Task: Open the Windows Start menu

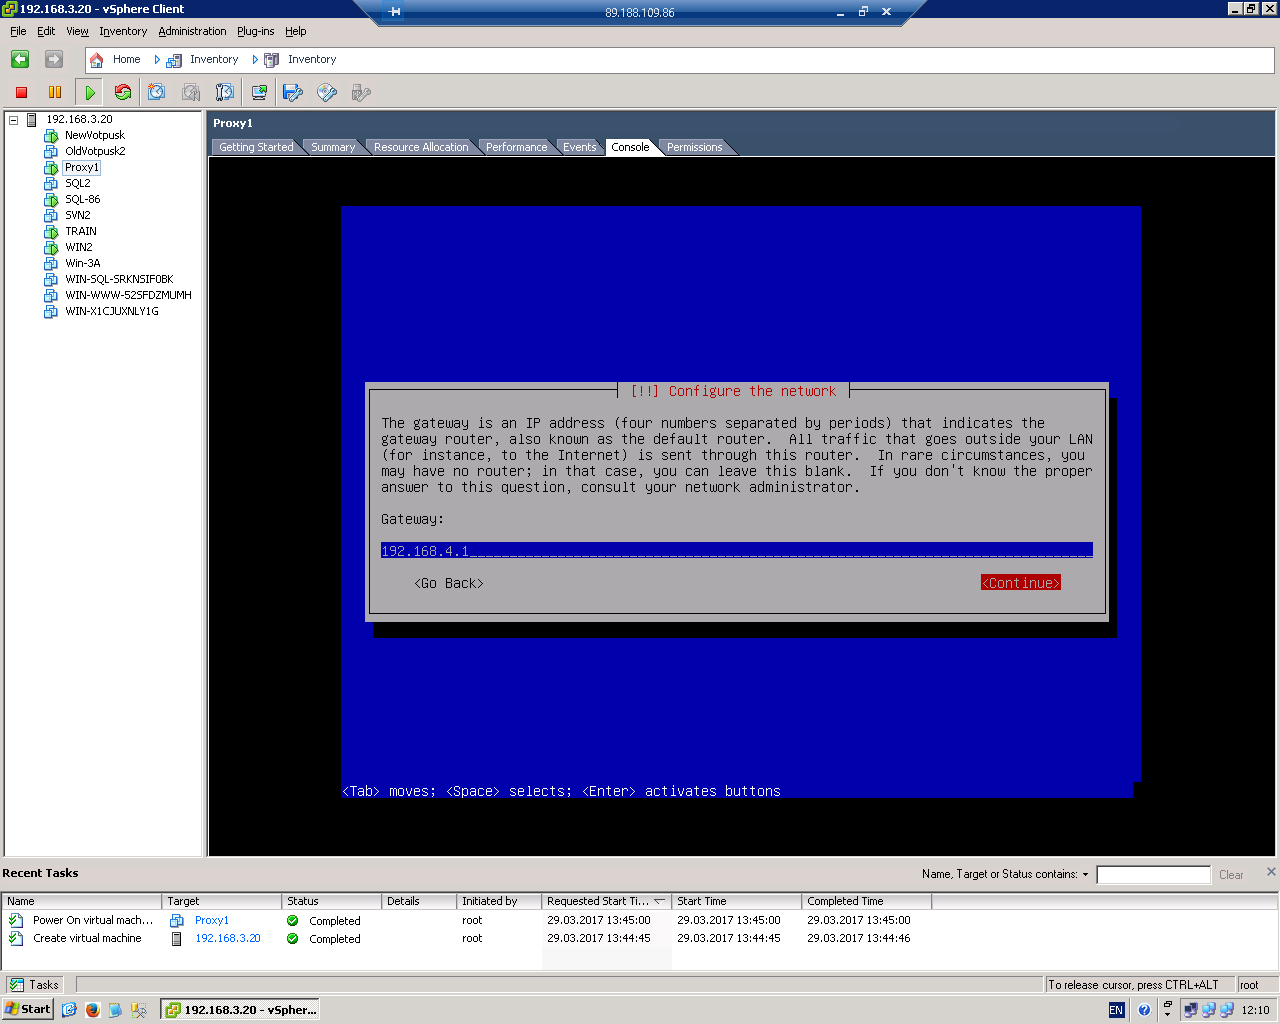Action: tap(27, 1009)
